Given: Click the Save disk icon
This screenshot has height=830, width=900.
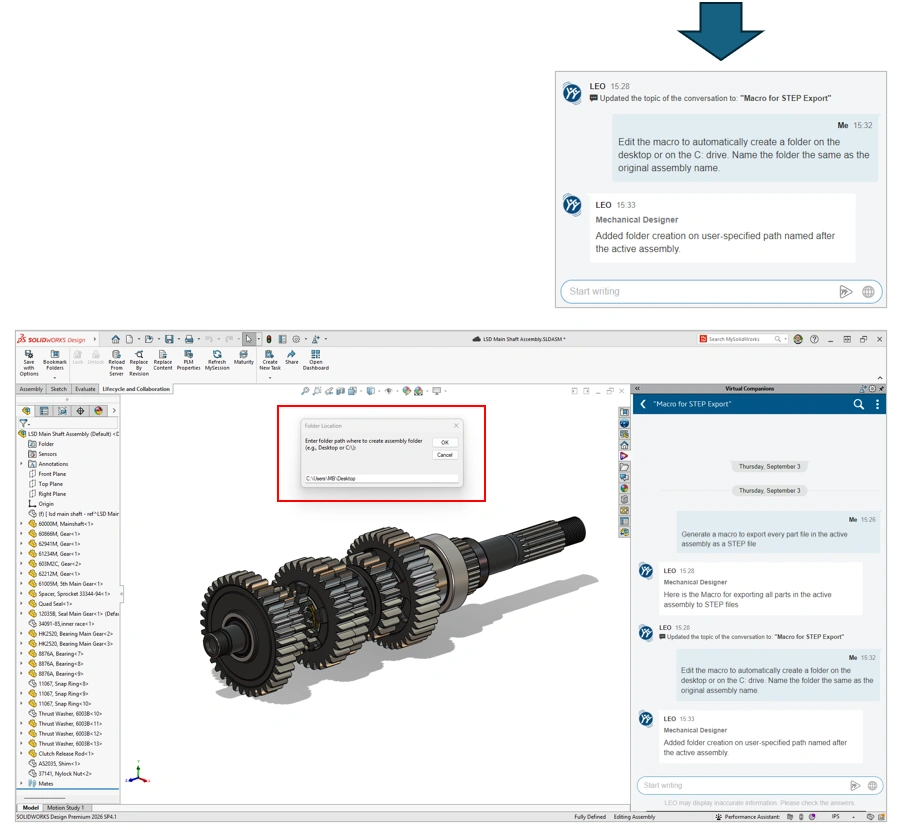Looking at the screenshot, I should pyautogui.click(x=169, y=339).
